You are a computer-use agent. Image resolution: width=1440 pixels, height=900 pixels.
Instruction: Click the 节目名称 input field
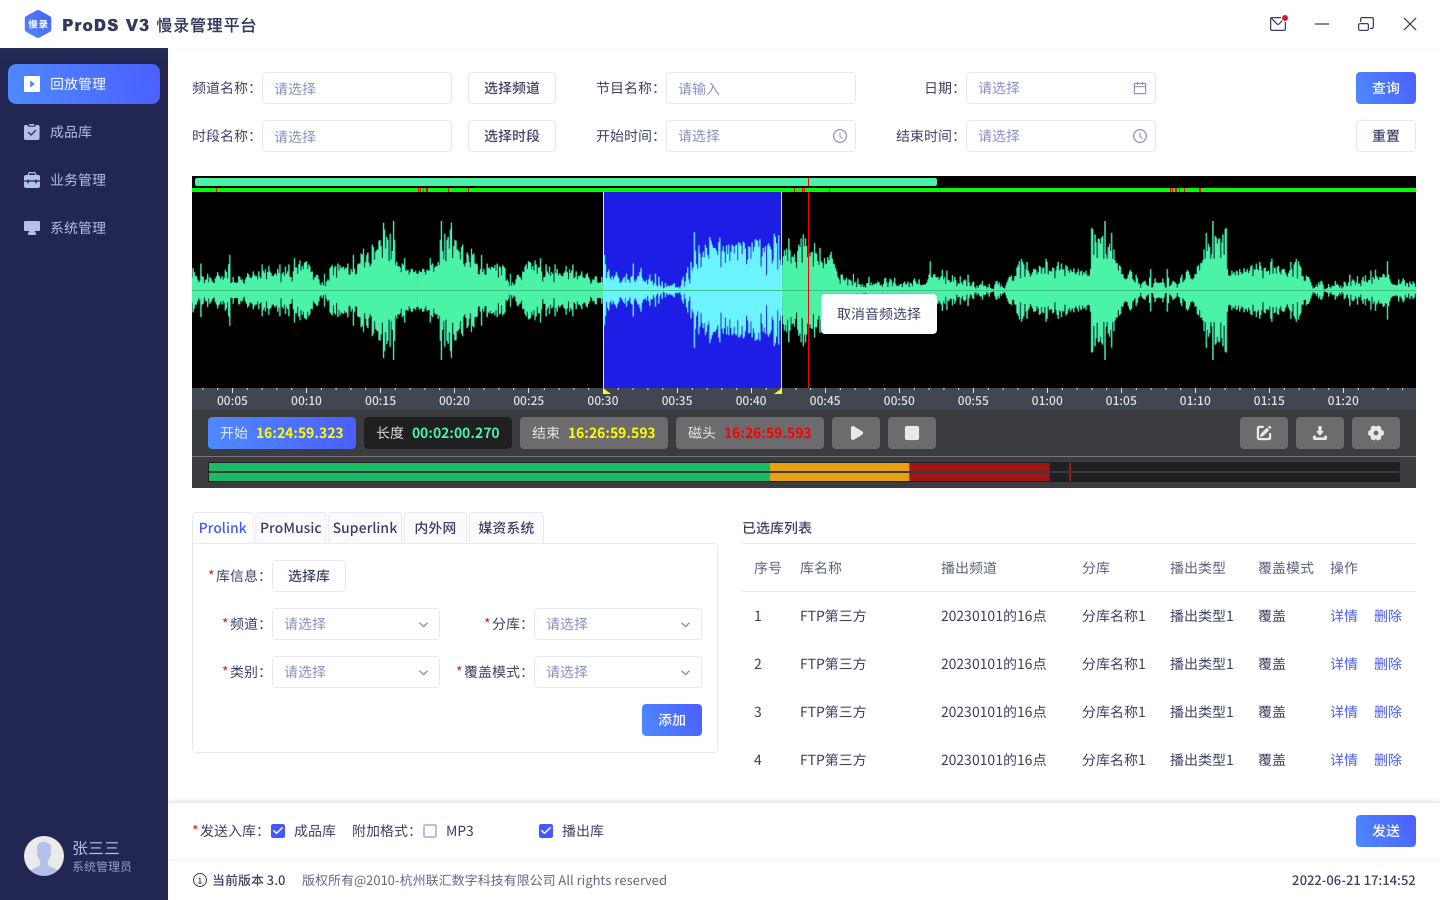tap(760, 88)
